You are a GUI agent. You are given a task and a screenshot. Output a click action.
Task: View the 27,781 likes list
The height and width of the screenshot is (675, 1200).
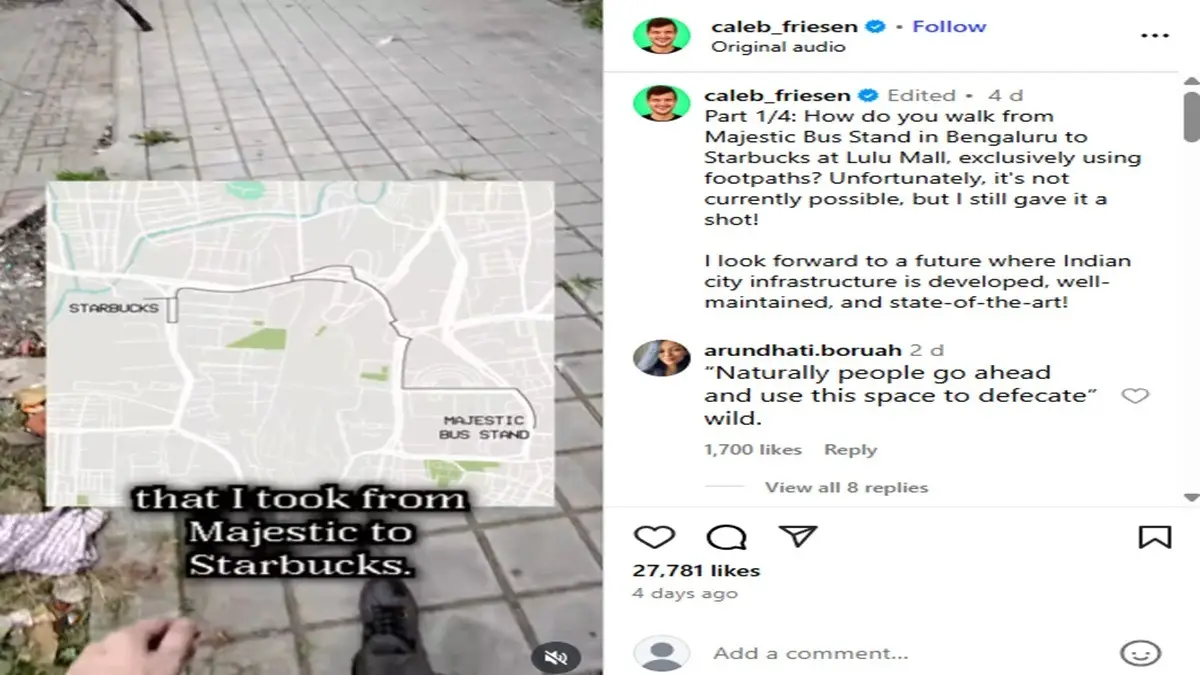point(696,571)
